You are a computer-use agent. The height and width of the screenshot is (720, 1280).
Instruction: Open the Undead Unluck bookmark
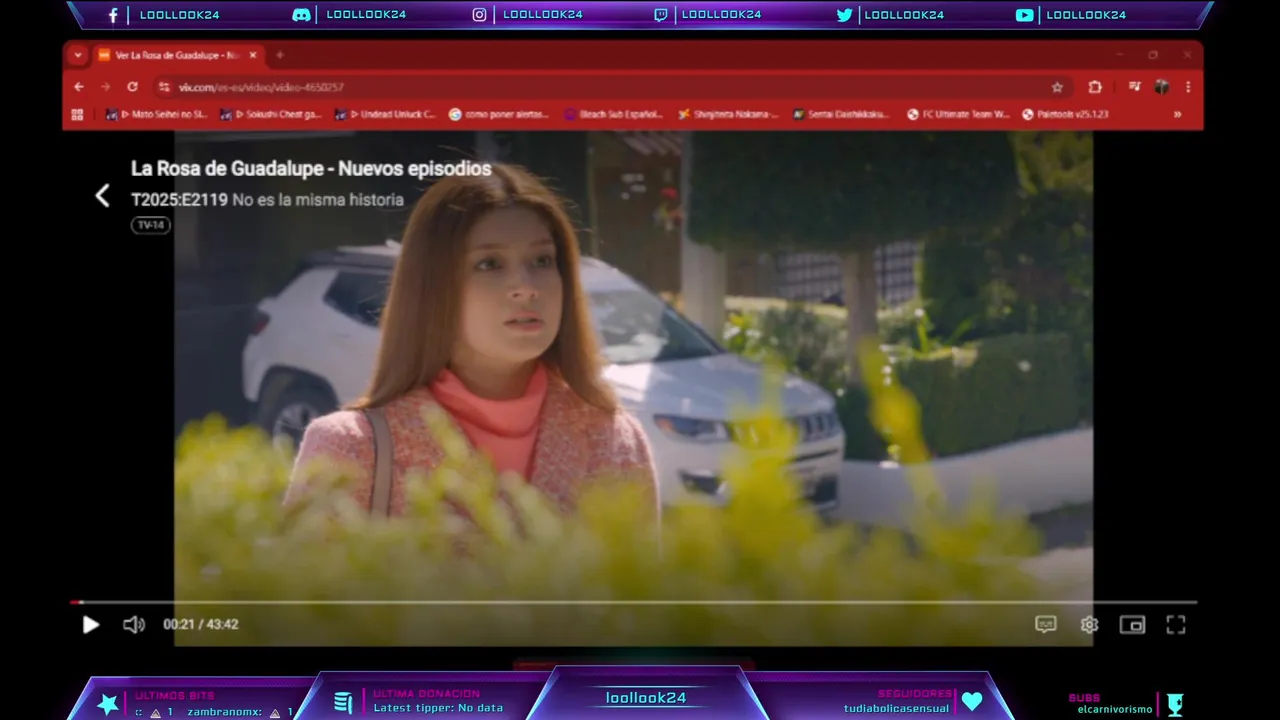point(386,114)
